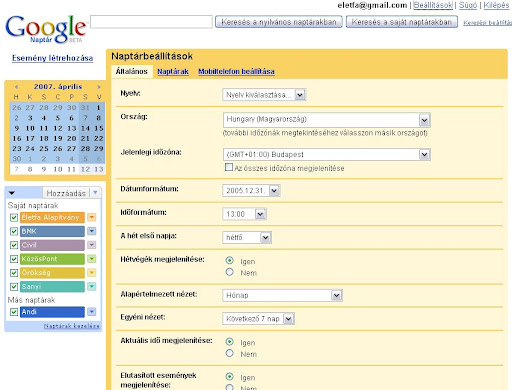Select April 10 in mini calendar
The width and height of the screenshot is (512, 390).
[30, 128]
